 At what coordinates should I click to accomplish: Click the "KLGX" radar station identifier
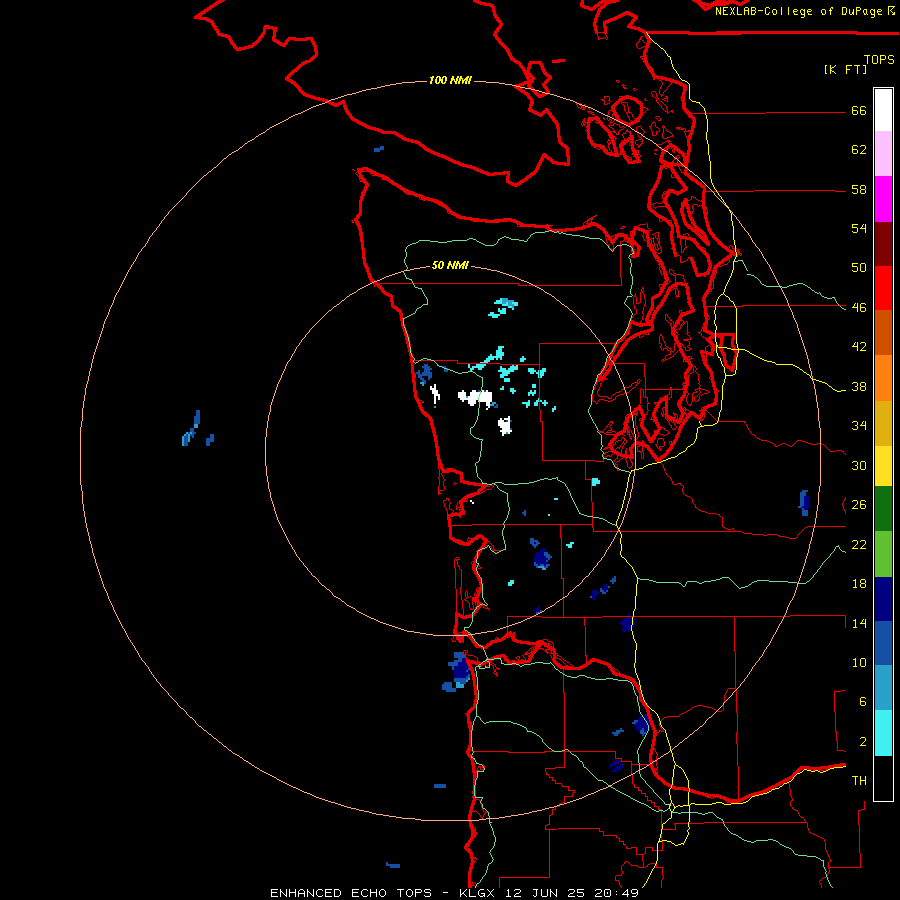click(476, 893)
